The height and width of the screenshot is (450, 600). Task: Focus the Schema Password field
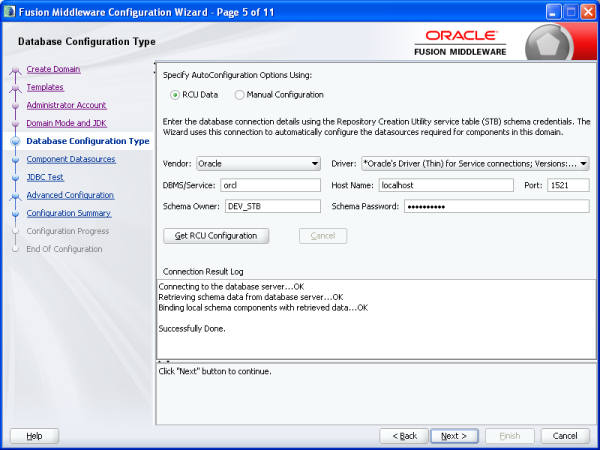coord(495,206)
